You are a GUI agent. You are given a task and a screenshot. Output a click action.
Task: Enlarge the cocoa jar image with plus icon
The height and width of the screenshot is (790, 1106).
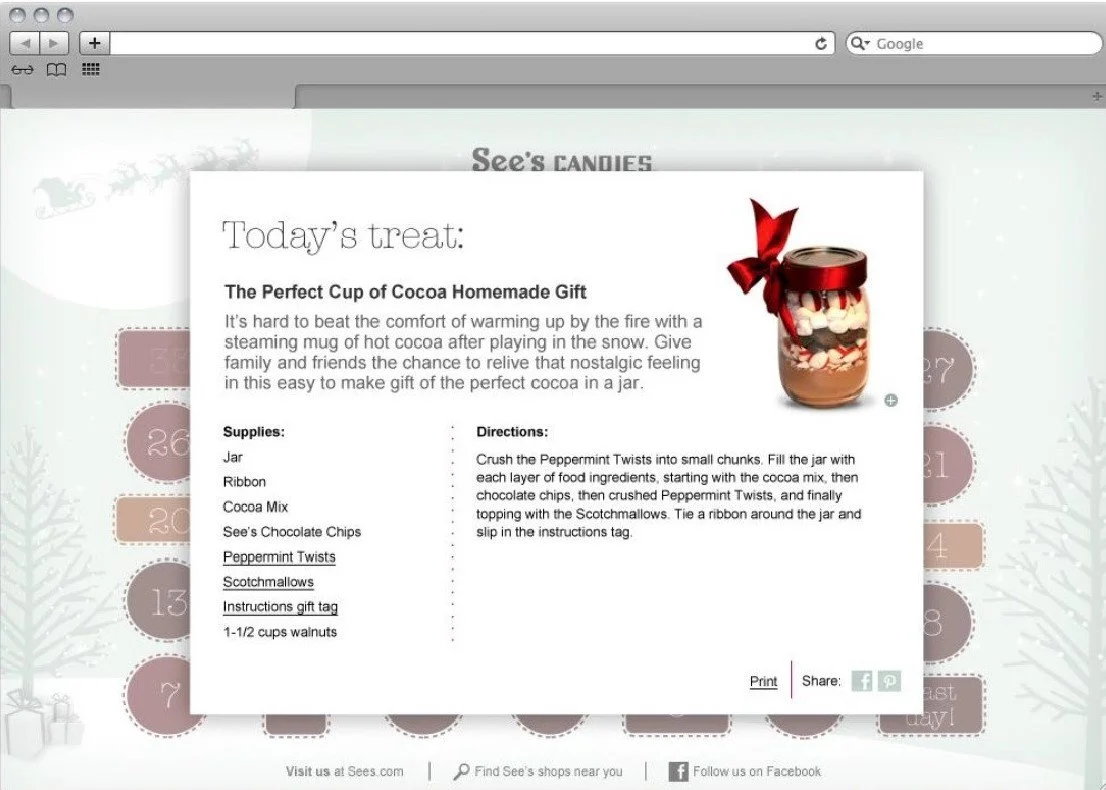(891, 401)
